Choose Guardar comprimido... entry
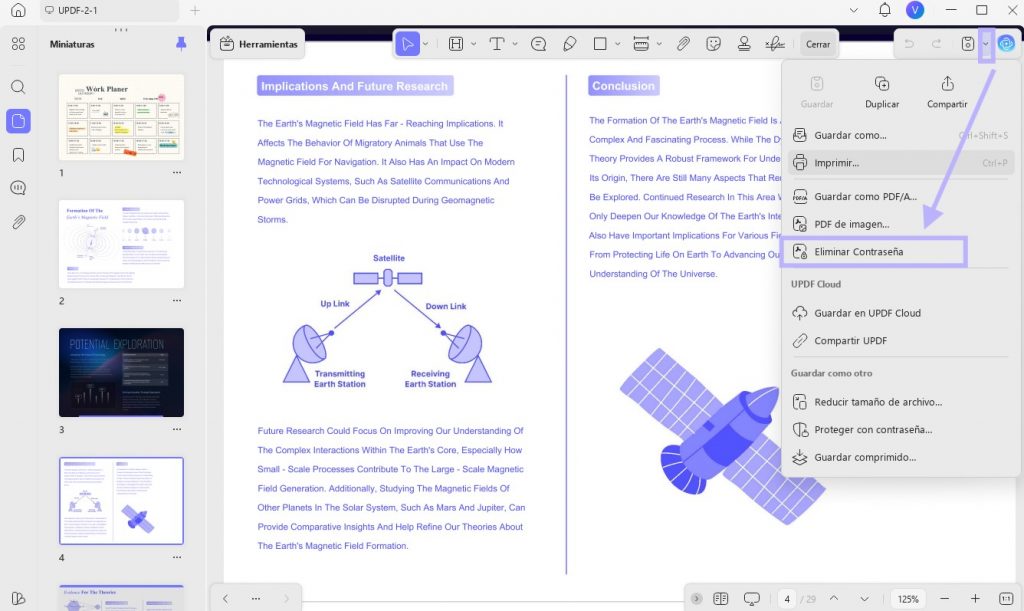The image size is (1024, 611). pos(901,457)
